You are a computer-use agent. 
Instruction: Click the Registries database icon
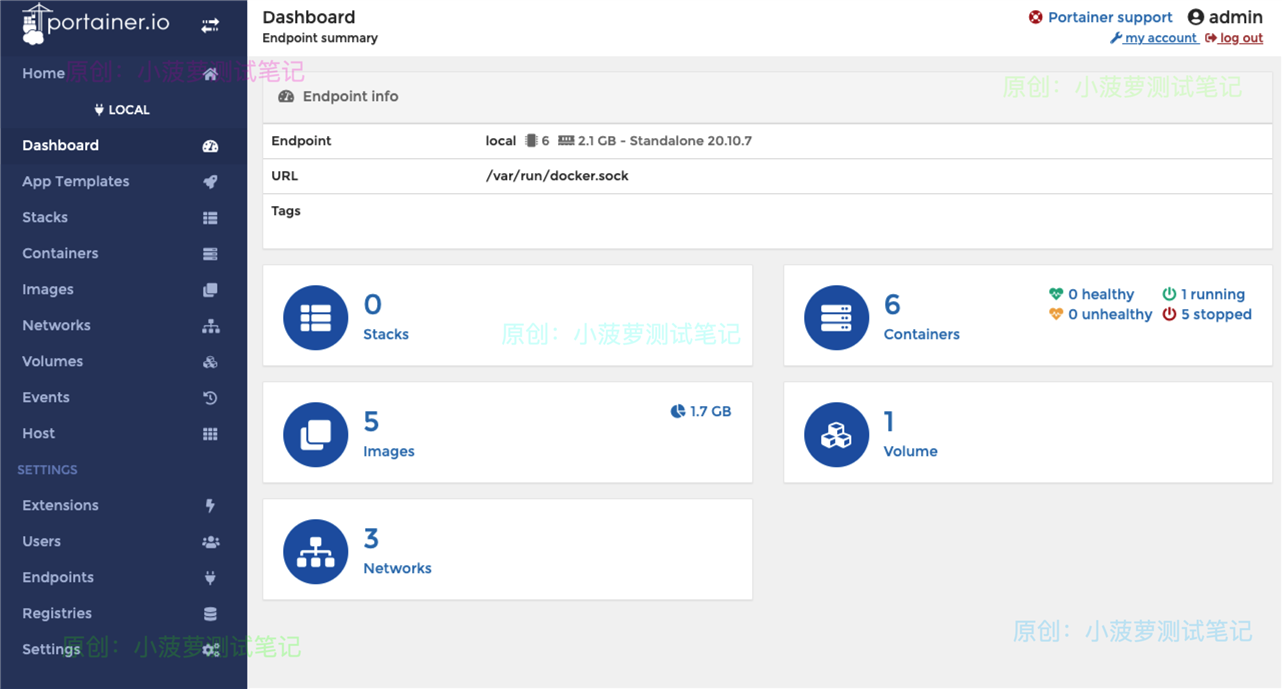tap(210, 614)
